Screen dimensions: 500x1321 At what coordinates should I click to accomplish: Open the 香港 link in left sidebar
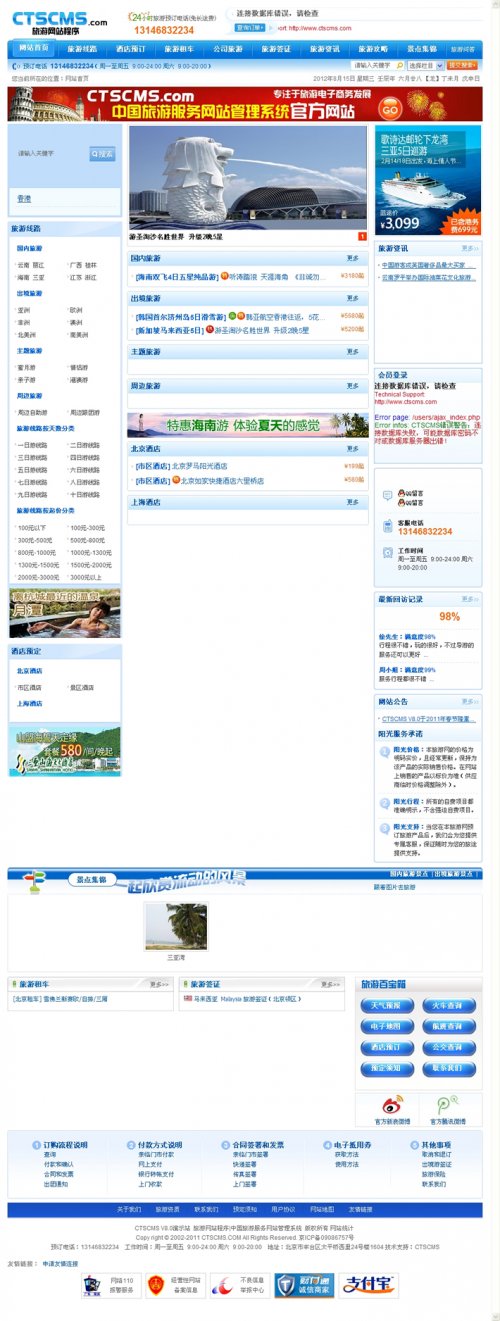click(x=24, y=199)
